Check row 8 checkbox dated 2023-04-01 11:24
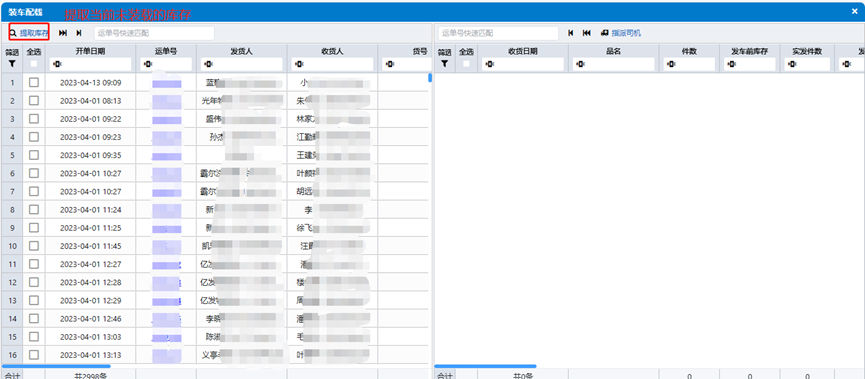The image size is (865, 379). click(x=34, y=210)
